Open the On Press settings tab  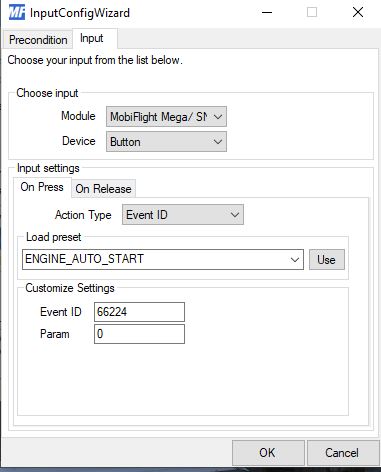click(x=42, y=187)
